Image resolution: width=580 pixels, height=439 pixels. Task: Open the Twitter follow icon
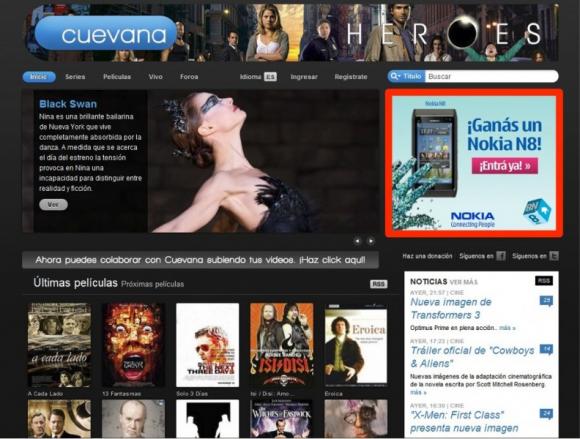pos(554,256)
